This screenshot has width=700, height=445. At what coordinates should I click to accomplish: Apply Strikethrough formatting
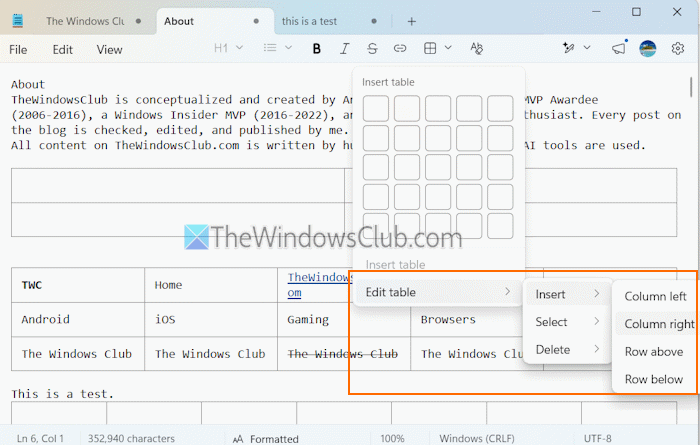click(372, 48)
